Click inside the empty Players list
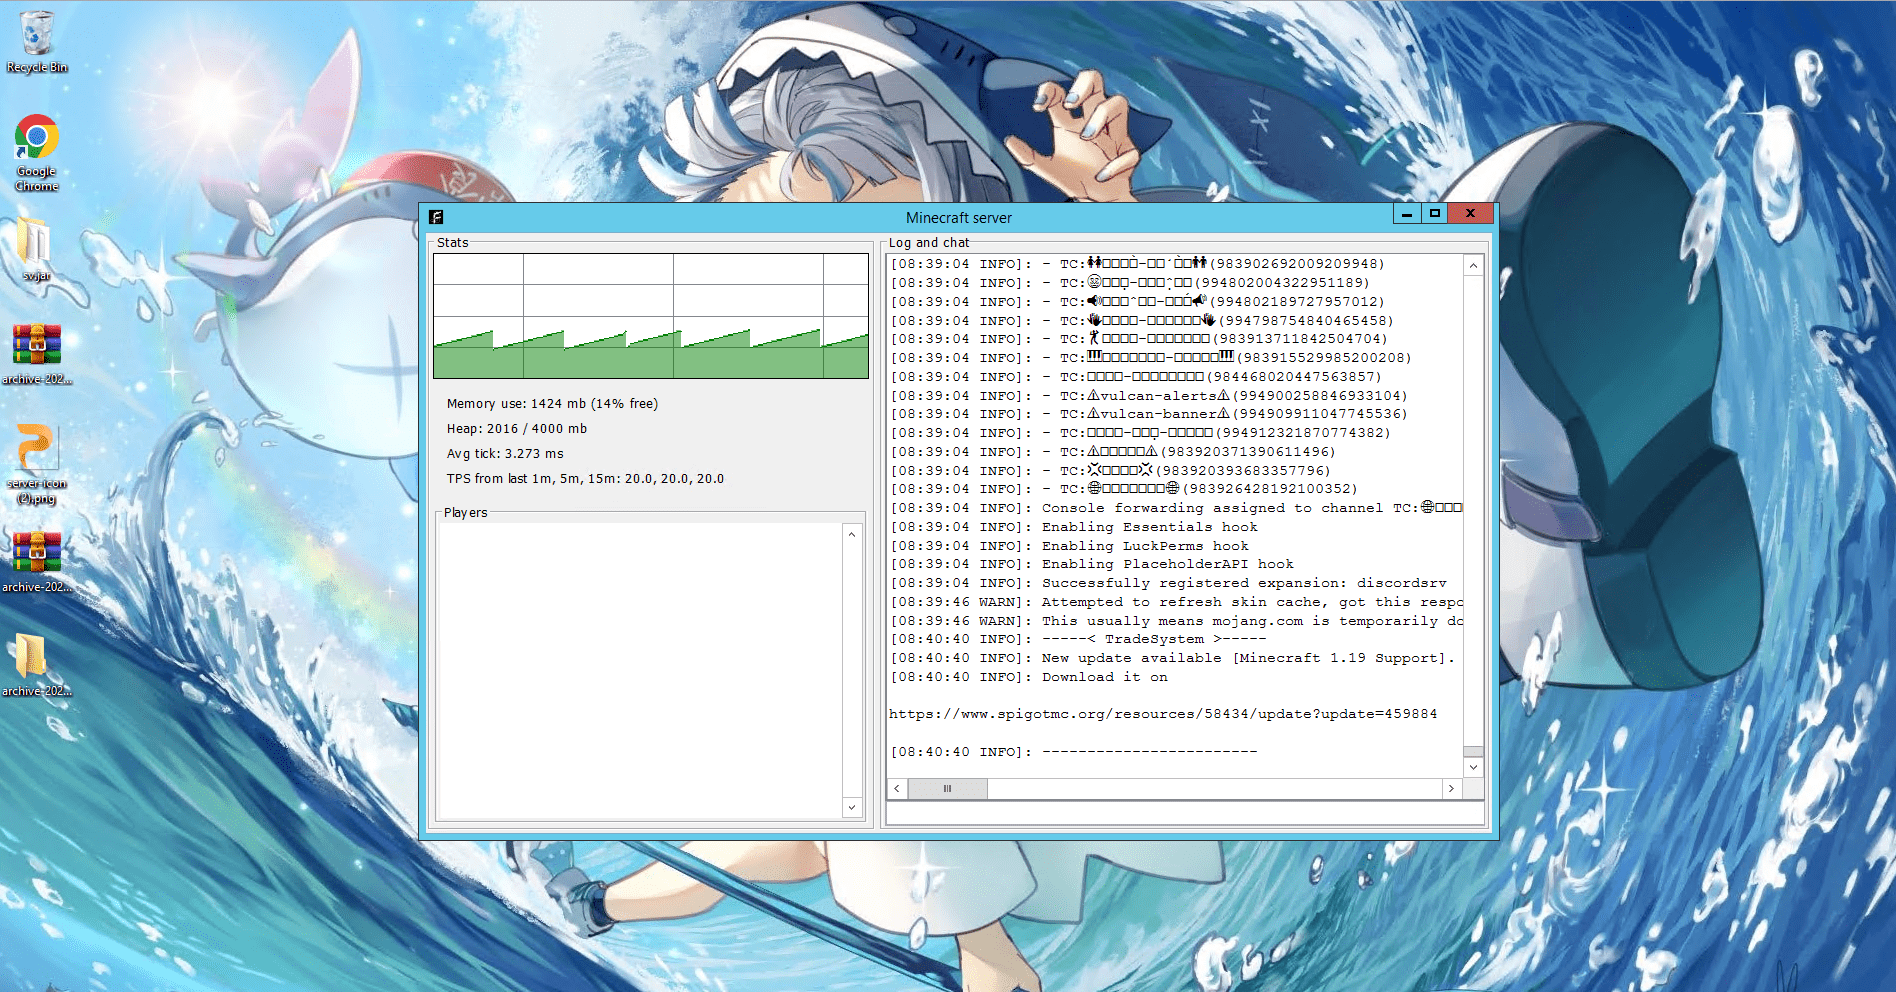The width and height of the screenshot is (1896, 992). click(x=641, y=670)
